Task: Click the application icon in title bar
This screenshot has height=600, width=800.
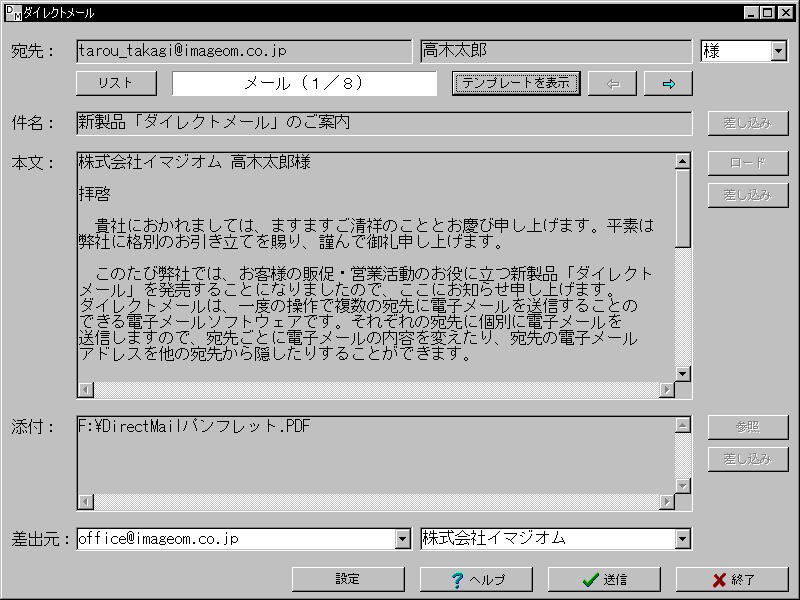Action: tap(13, 12)
